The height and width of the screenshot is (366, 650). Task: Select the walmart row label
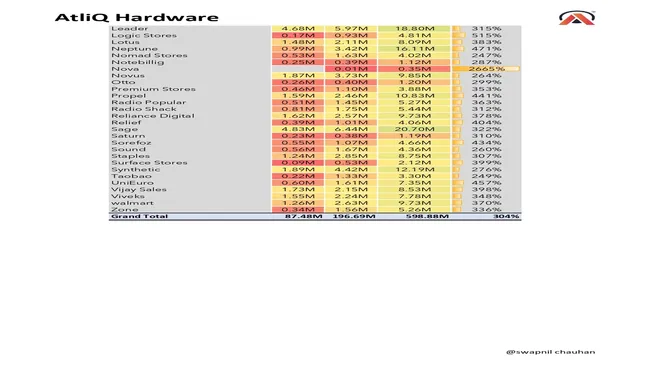click(132, 203)
